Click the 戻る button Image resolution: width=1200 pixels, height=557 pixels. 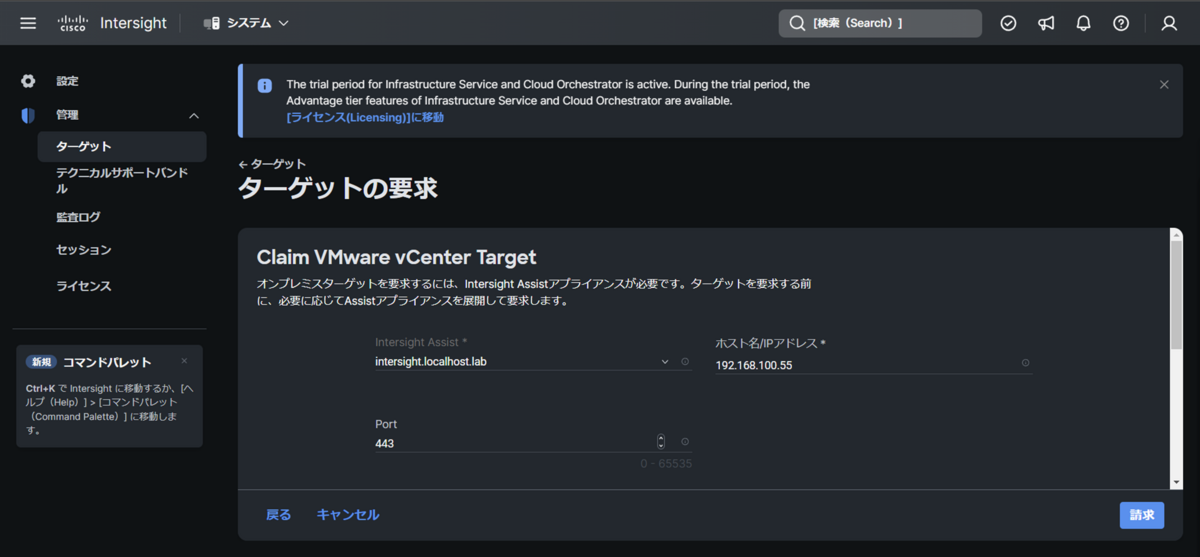point(279,515)
